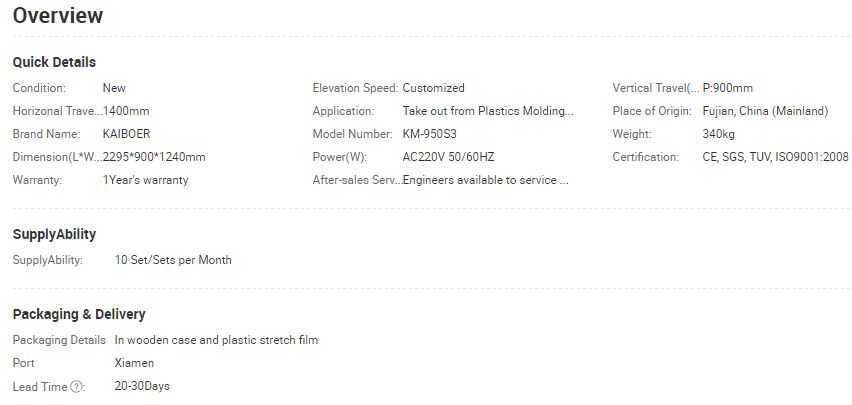Click the wooden case packaging details text
The image size is (852, 405).
pyautogui.click(x=216, y=340)
